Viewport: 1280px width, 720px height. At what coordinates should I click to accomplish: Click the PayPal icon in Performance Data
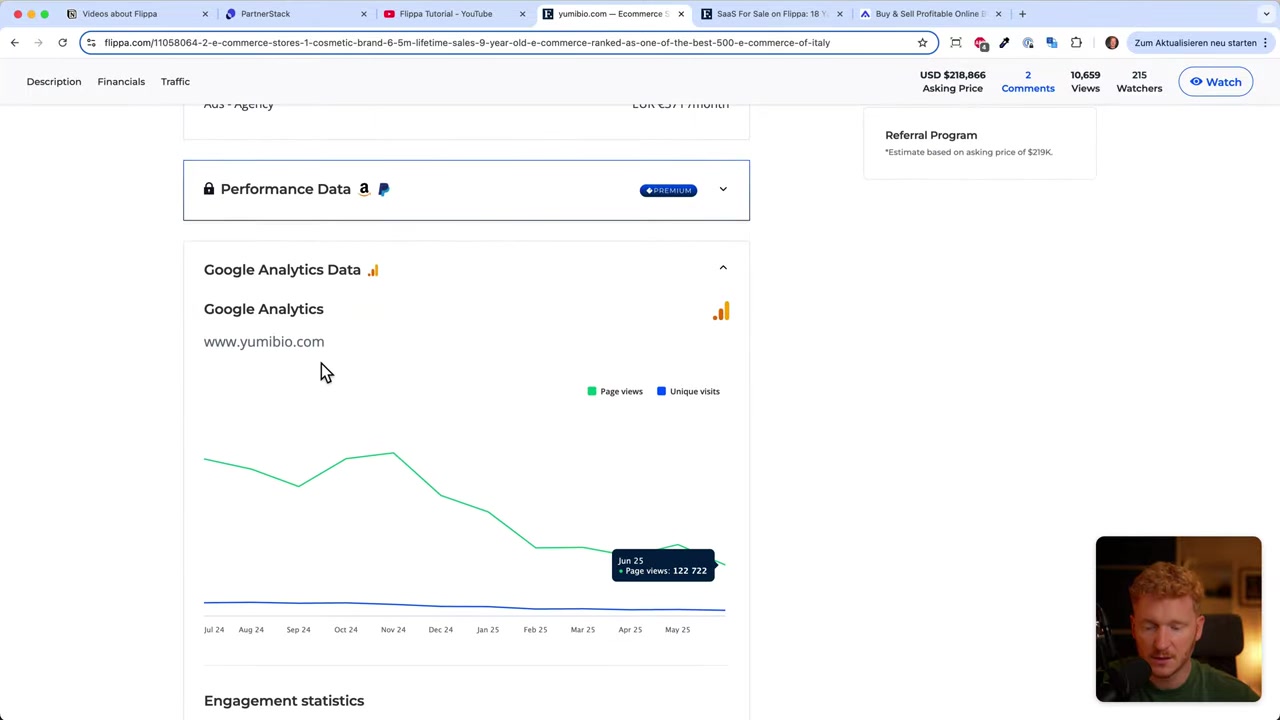coord(384,189)
